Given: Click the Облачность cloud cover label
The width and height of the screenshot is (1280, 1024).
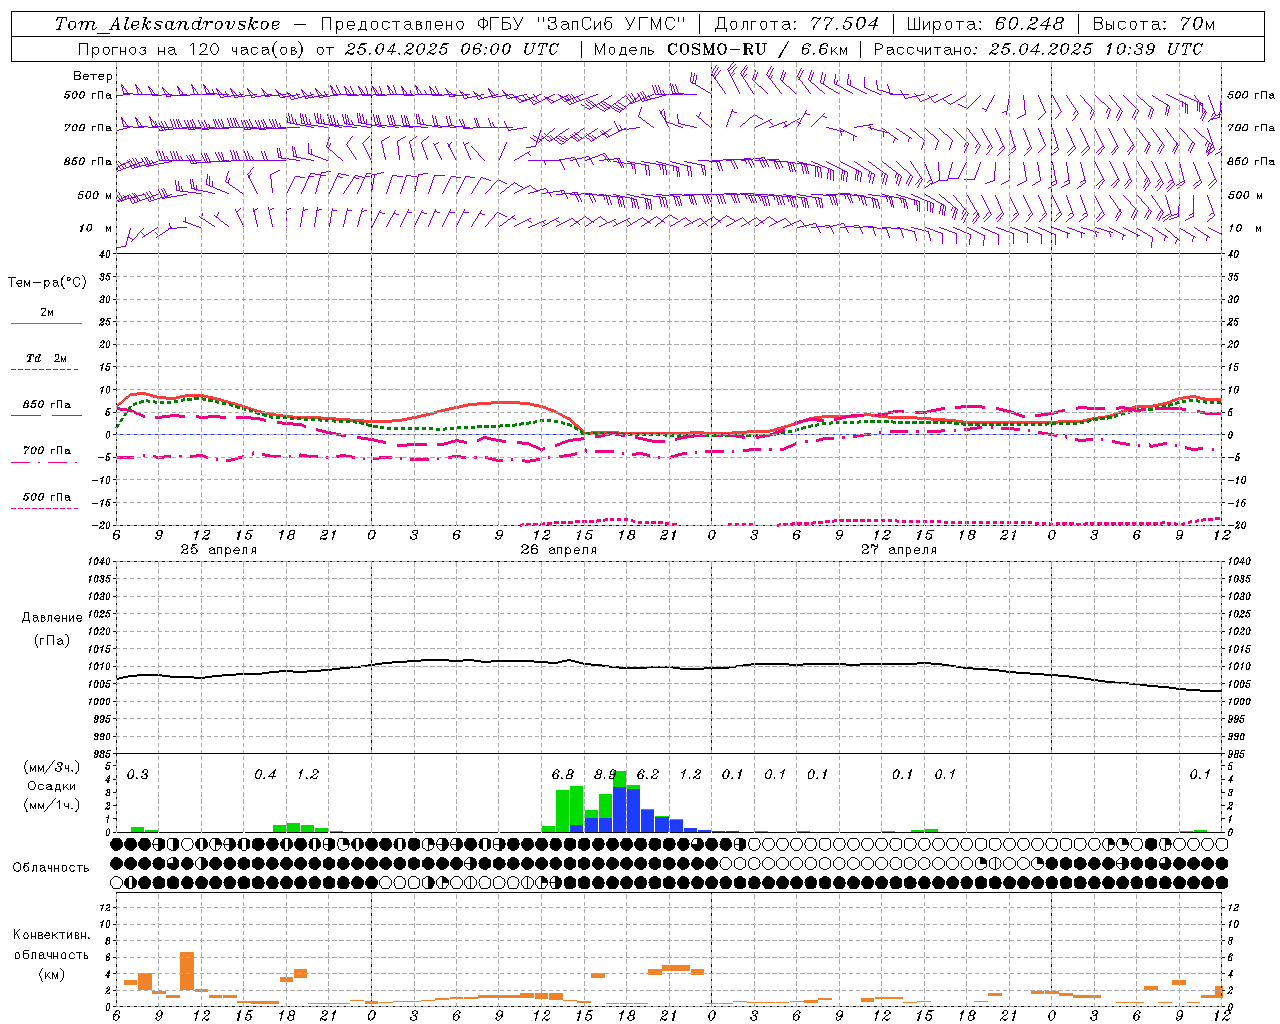Looking at the screenshot, I should click(51, 867).
